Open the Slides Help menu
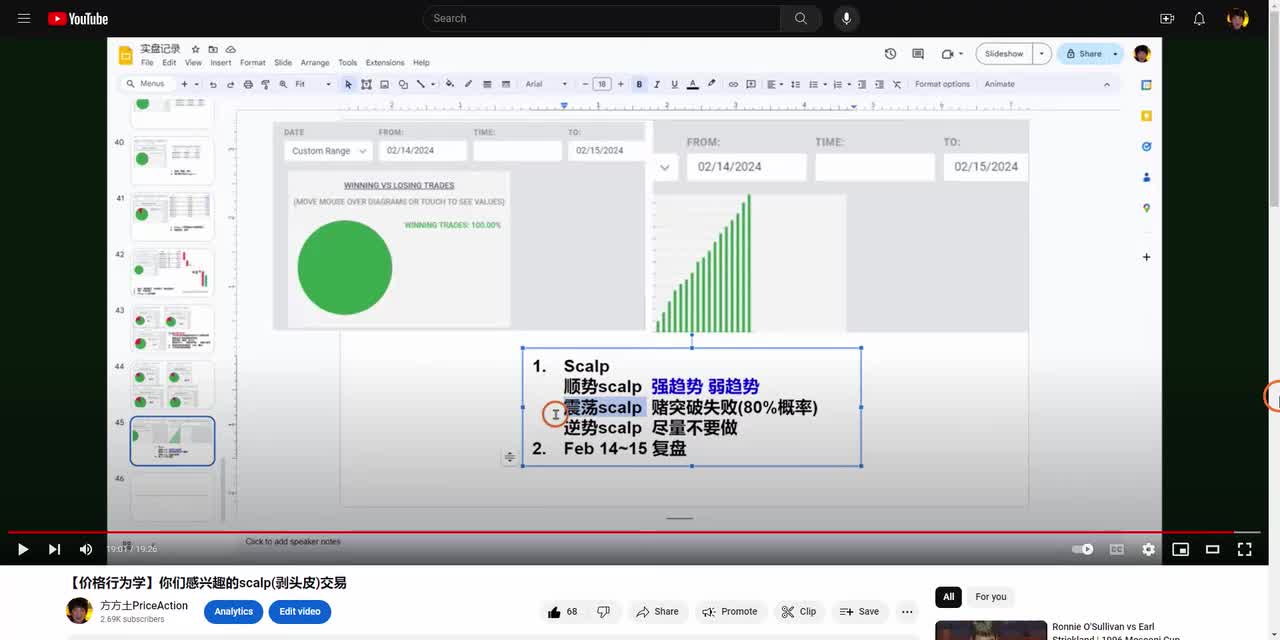Screen dimensions: 1280x640 click(421, 62)
